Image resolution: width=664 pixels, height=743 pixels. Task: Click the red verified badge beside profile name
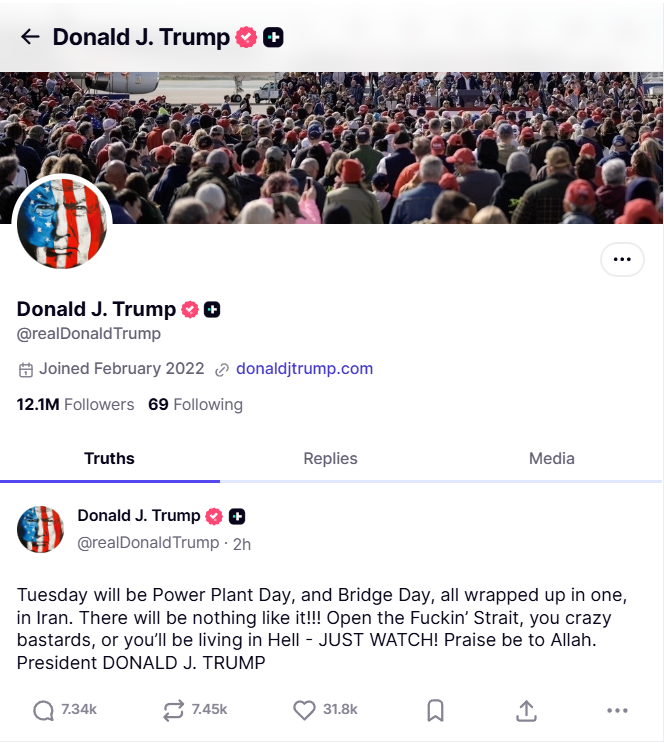[x=190, y=309]
